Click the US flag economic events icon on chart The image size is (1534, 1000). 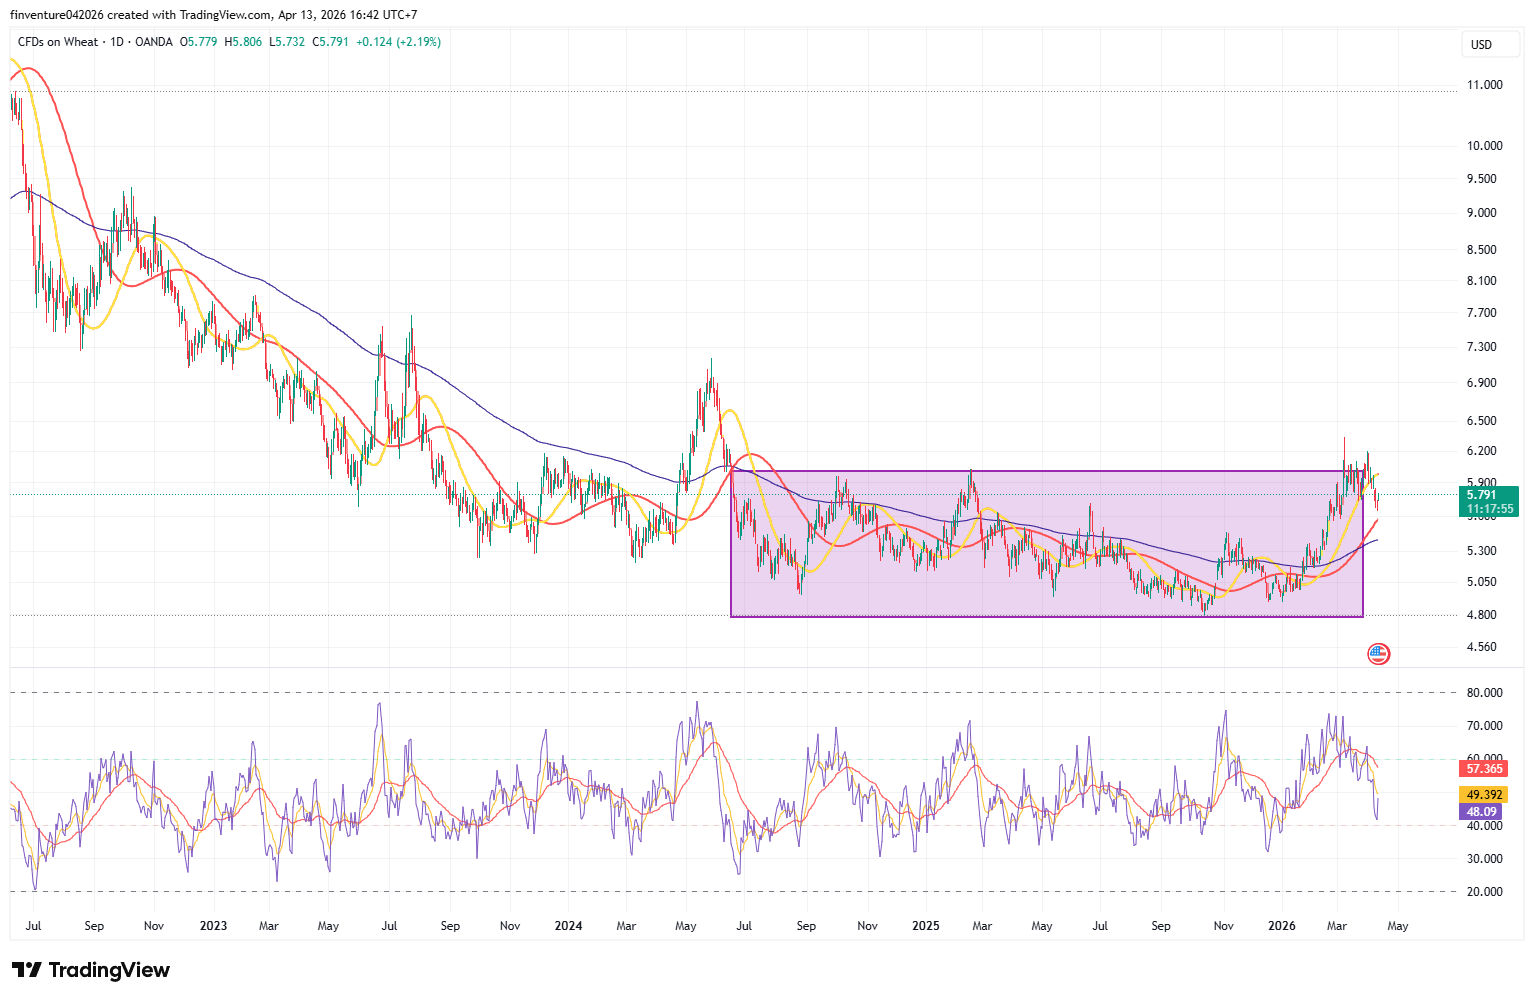click(1378, 653)
